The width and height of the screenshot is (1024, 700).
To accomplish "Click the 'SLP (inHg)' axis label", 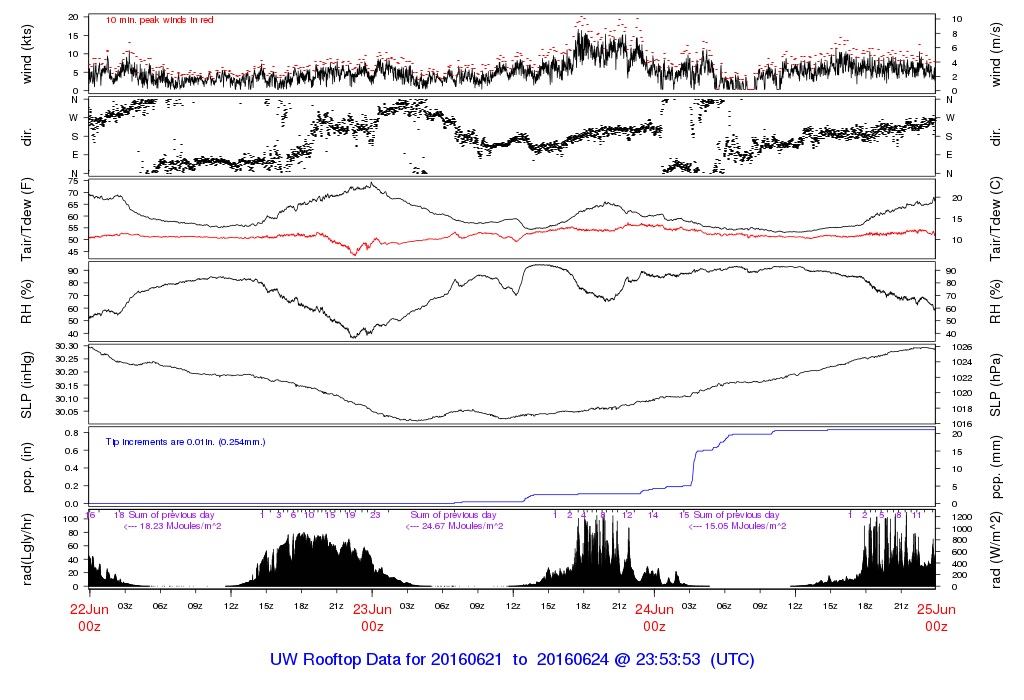I will pyautogui.click(x=27, y=385).
